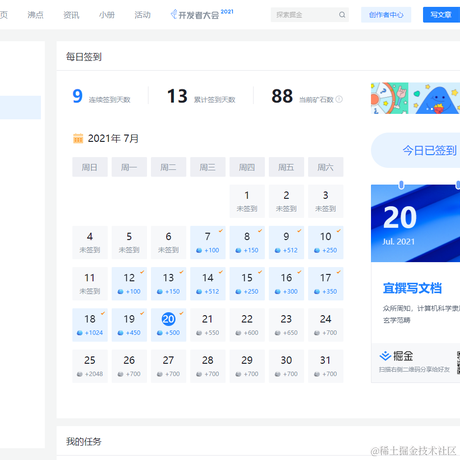Image resolution: width=460 pixels, height=460 pixels.
Task: Click the Jul. 2021 date card image
Action: (415, 223)
